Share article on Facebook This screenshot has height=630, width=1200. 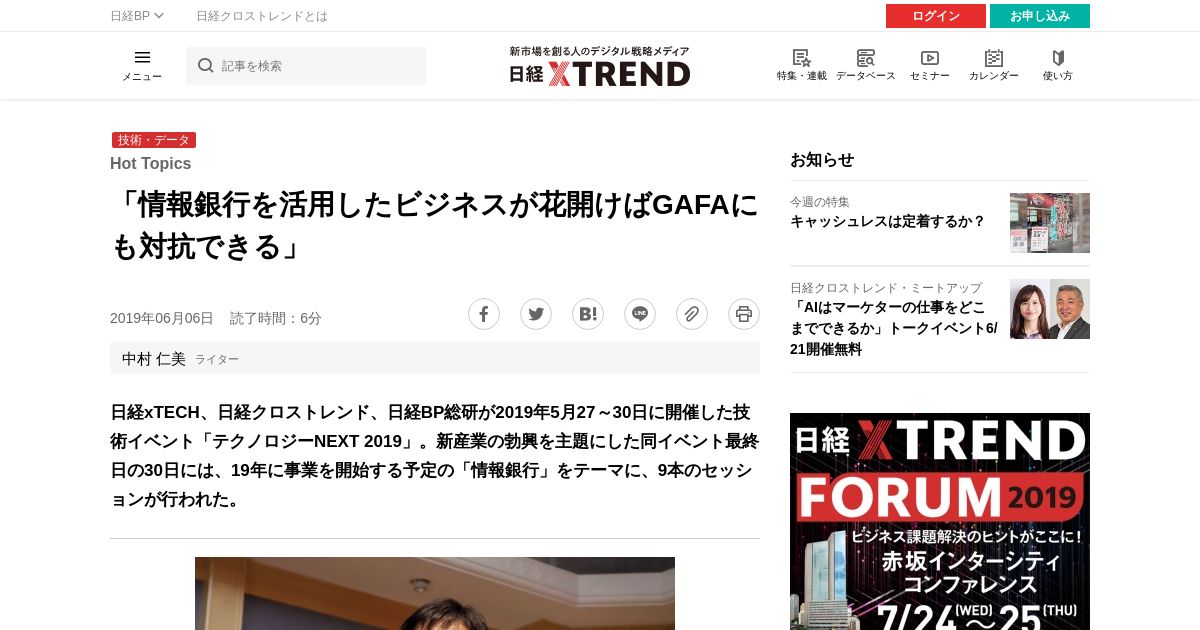click(484, 314)
